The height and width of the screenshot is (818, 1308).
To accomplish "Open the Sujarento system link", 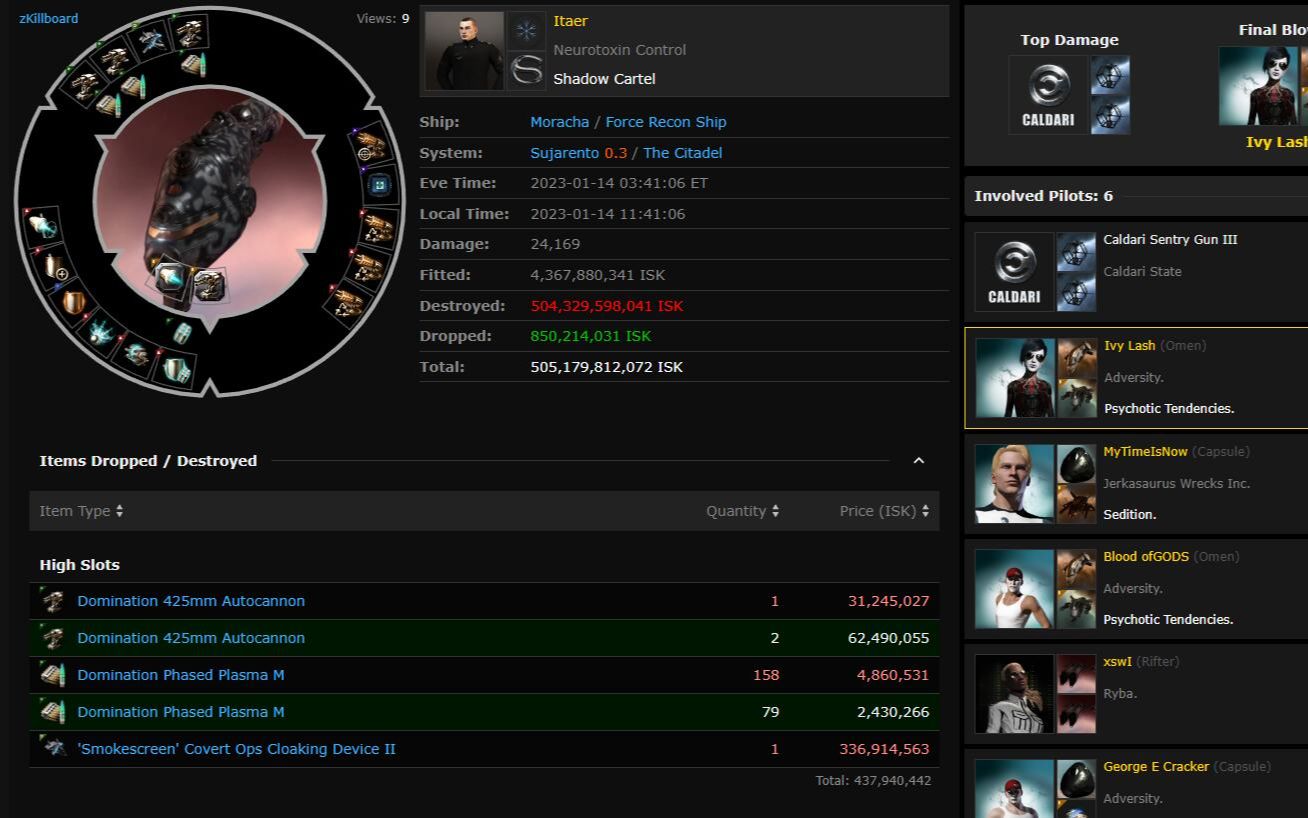I will pos(565,153).
